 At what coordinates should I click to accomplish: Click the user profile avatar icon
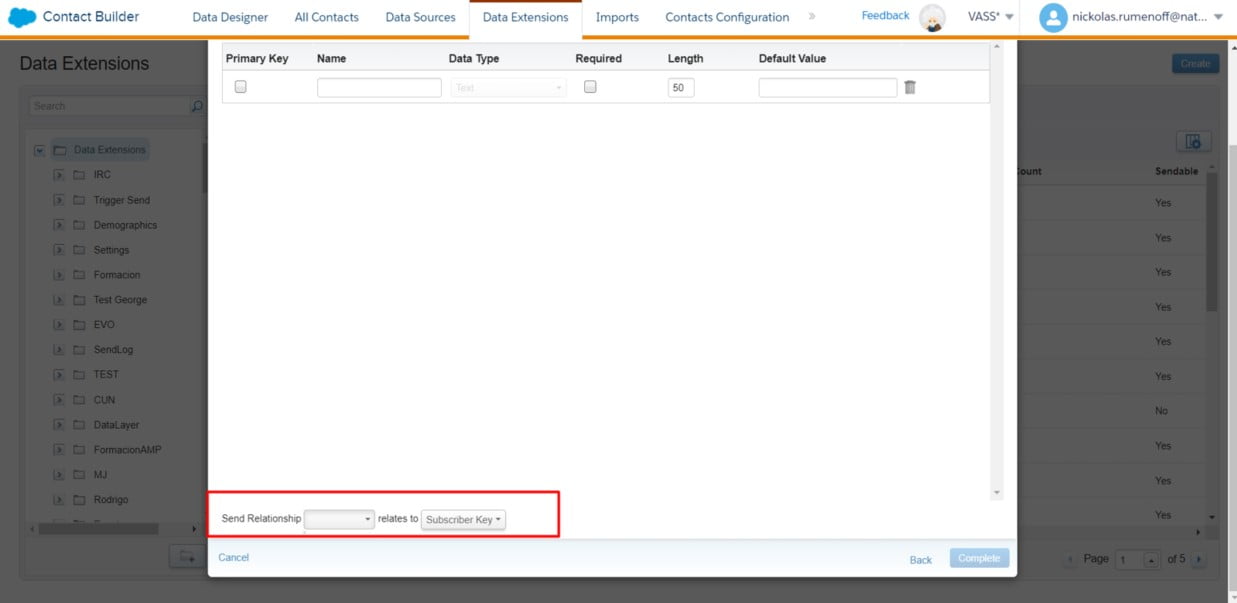pyautogui.click(x=1053, y=17)
